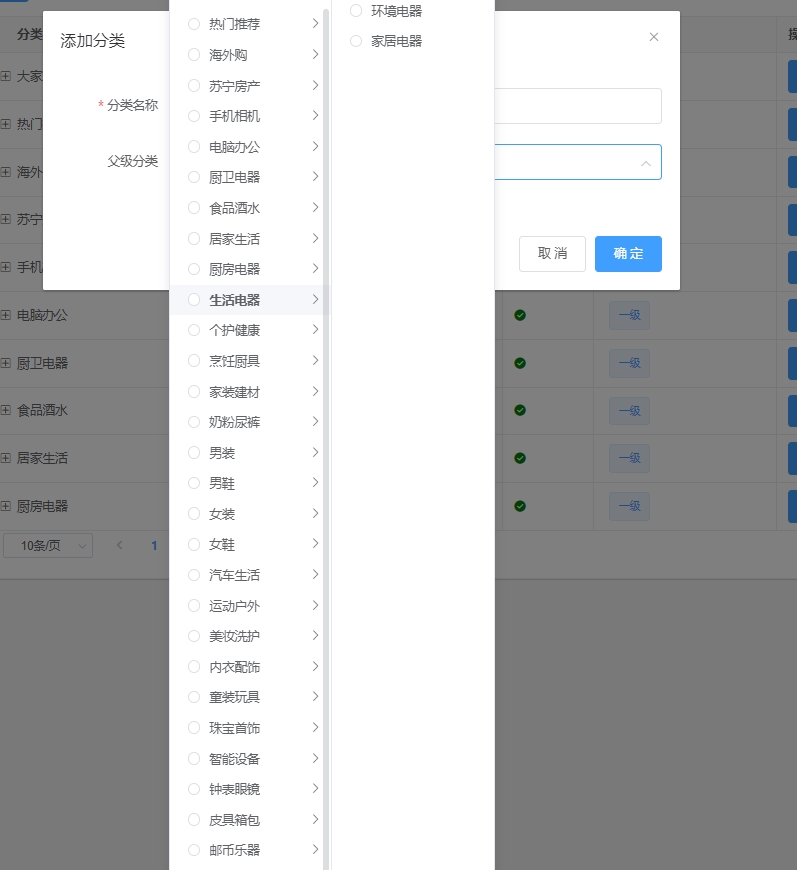Select the 生活电器 radio button
Viewport: 797px width, 870px height.
pyautogui.click(x=194, y=300)
